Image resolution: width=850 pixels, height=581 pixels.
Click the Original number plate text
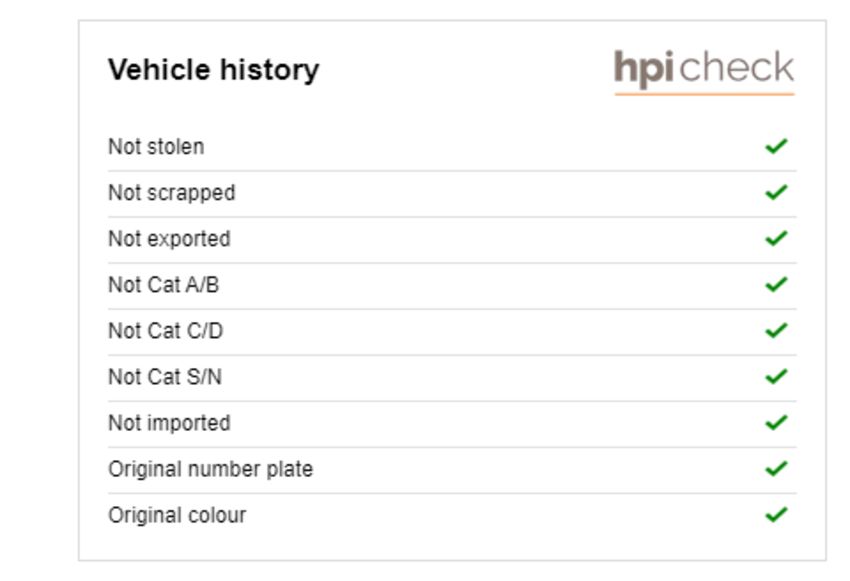point(210,470)
